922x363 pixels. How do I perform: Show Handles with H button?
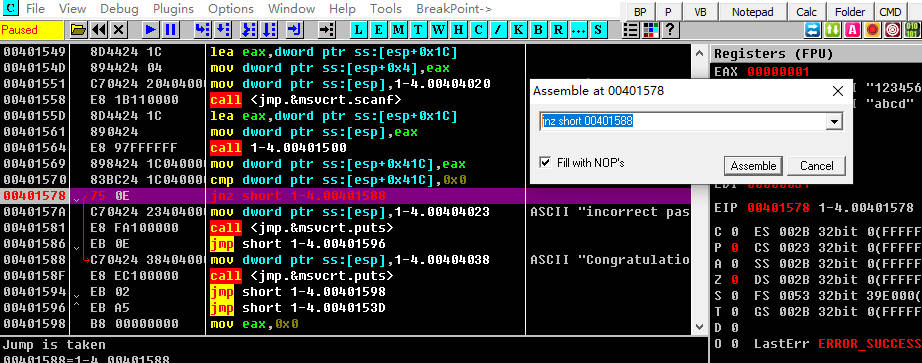pyautogui.click(x=459, y=29)
